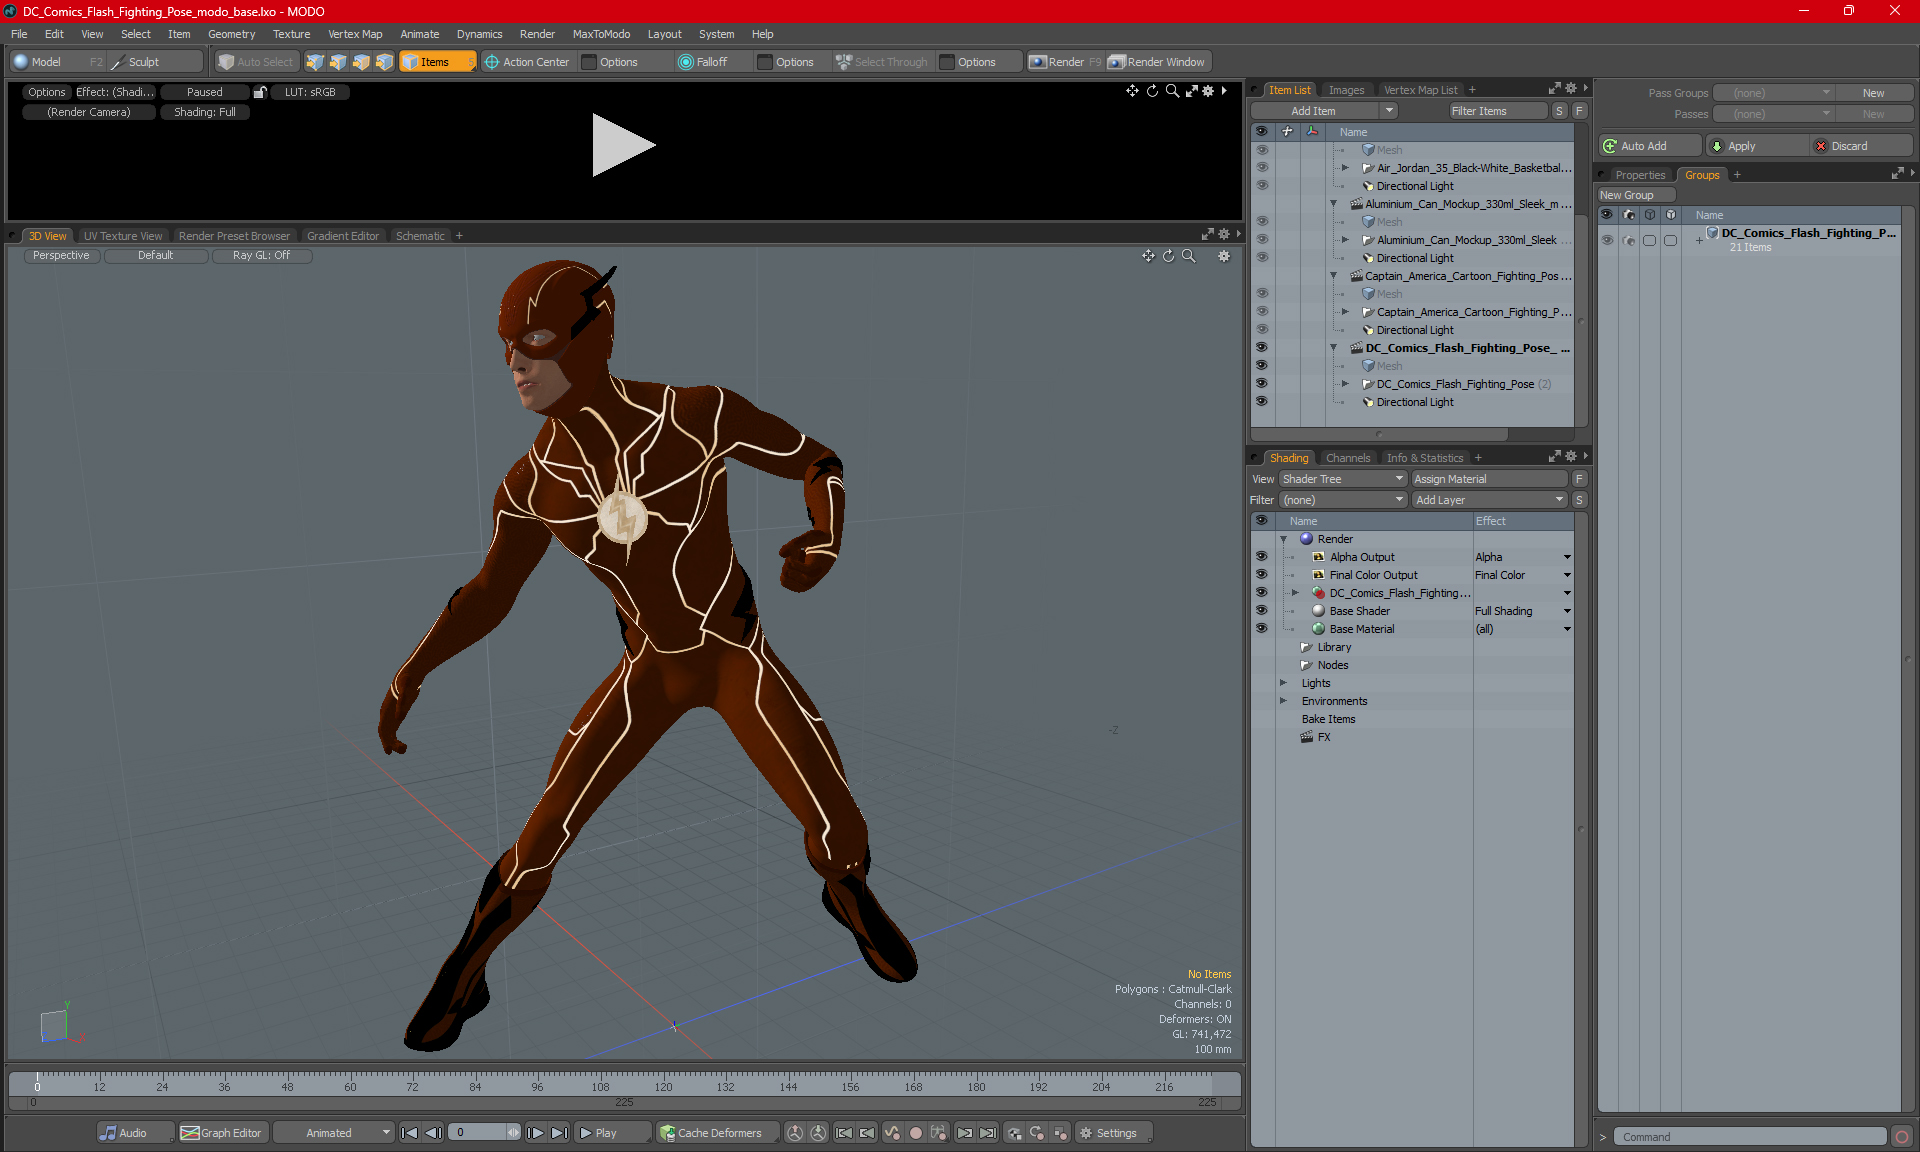This screenshot has height=1152, width=1920.
Task: Go to first frame
Action: click(409, 1133)
